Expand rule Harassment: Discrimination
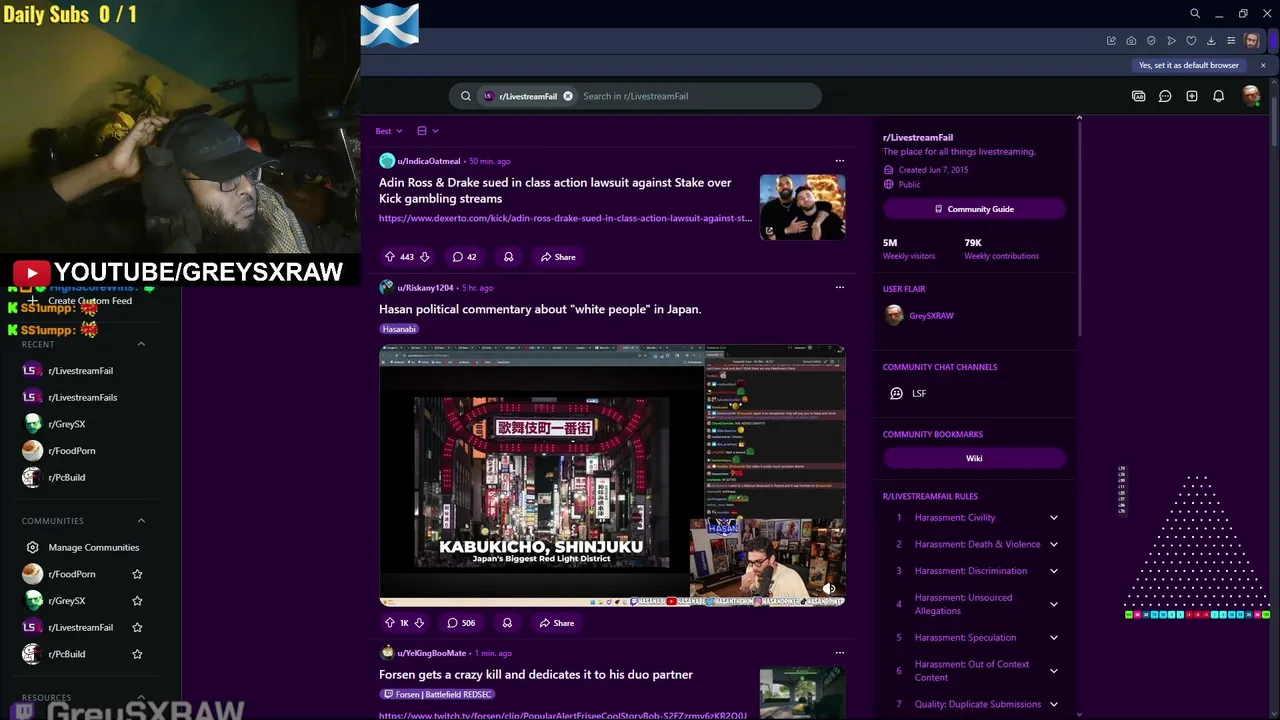The image size is (1280, 720). tap(1053, 571)
